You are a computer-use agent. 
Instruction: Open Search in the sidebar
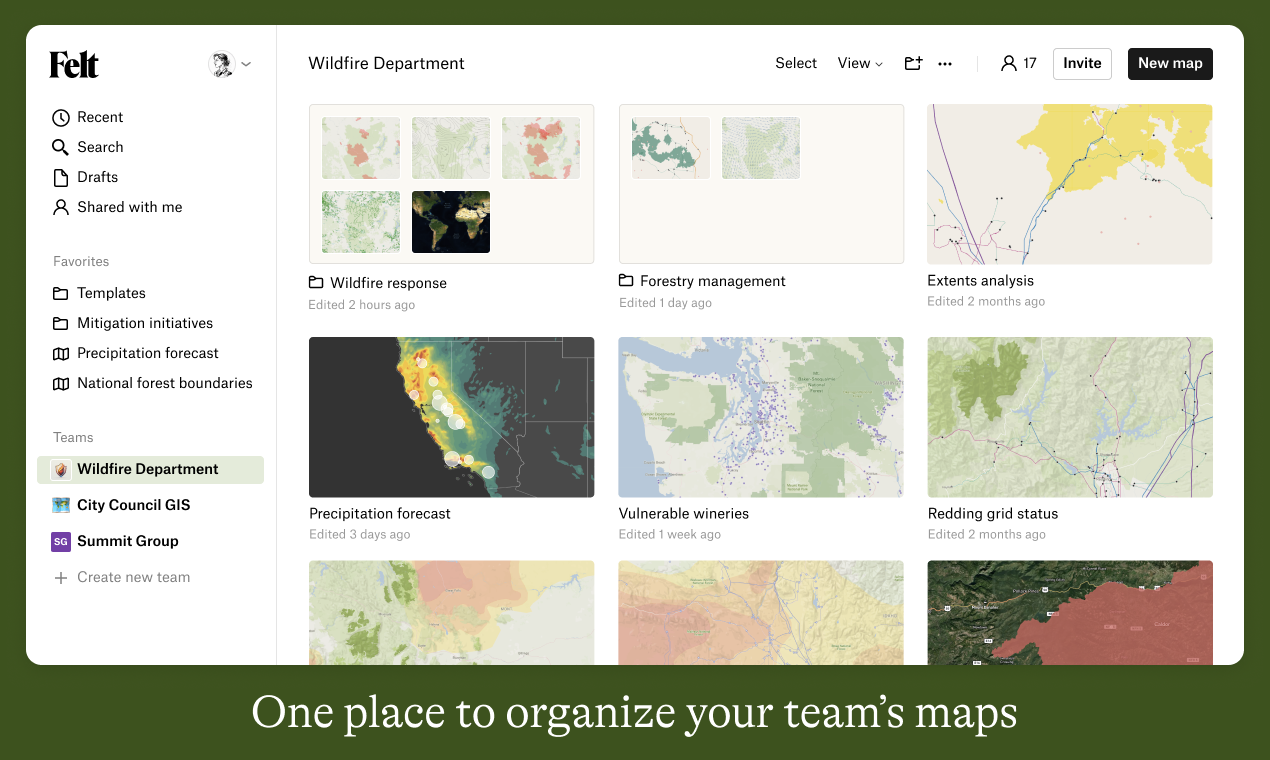tap(100, 148)
